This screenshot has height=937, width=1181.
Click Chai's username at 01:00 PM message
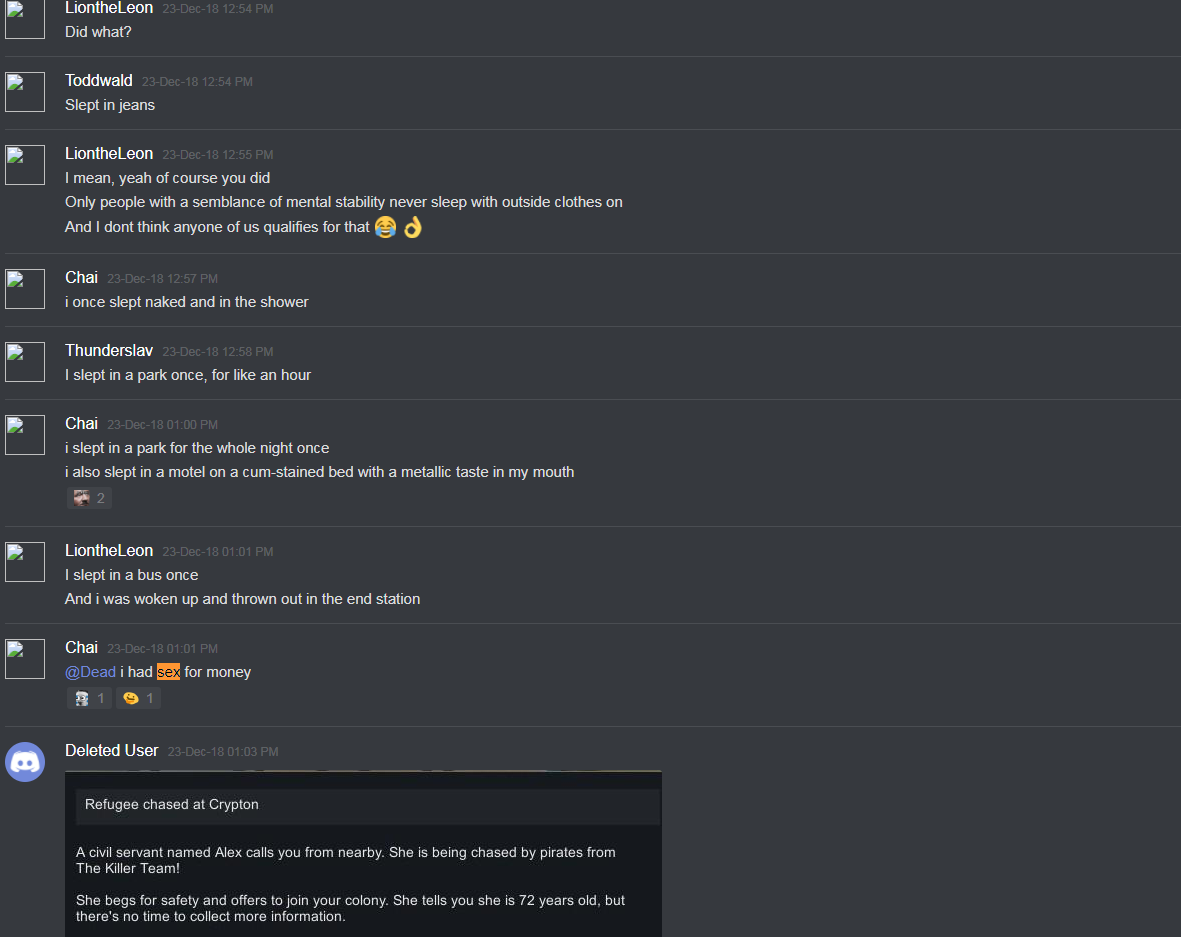coord(81,424)
